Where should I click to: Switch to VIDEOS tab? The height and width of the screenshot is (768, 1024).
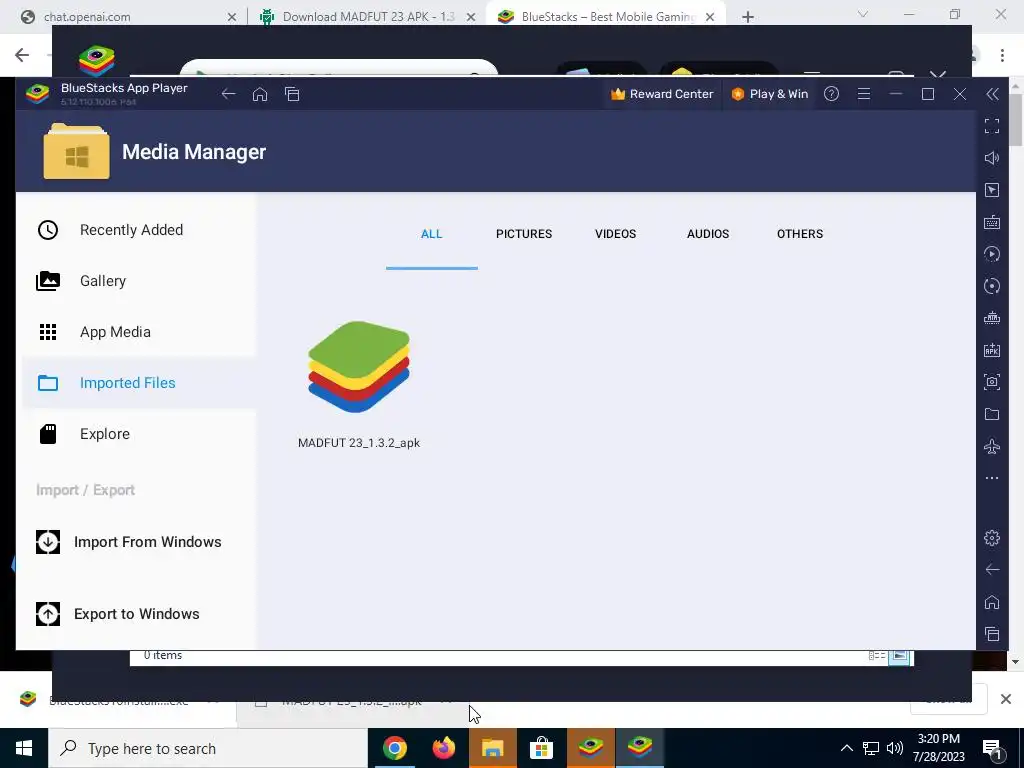(615, 234)
